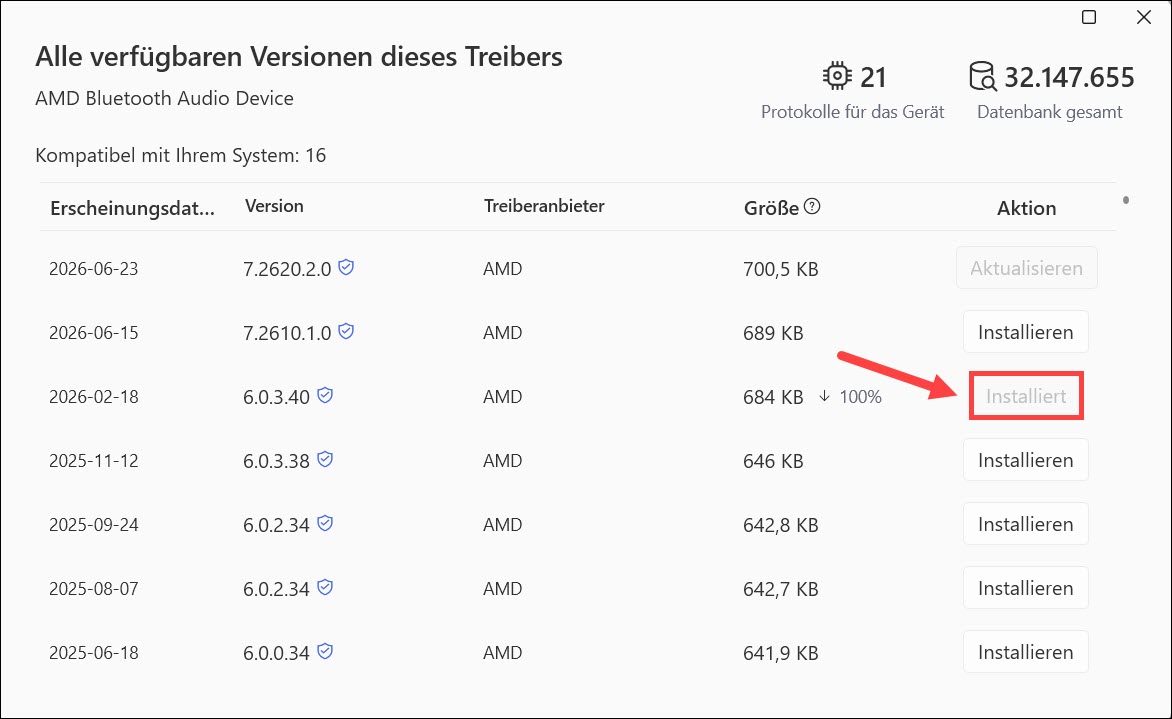Click the size value 700,5 KB

pos(780,269)
